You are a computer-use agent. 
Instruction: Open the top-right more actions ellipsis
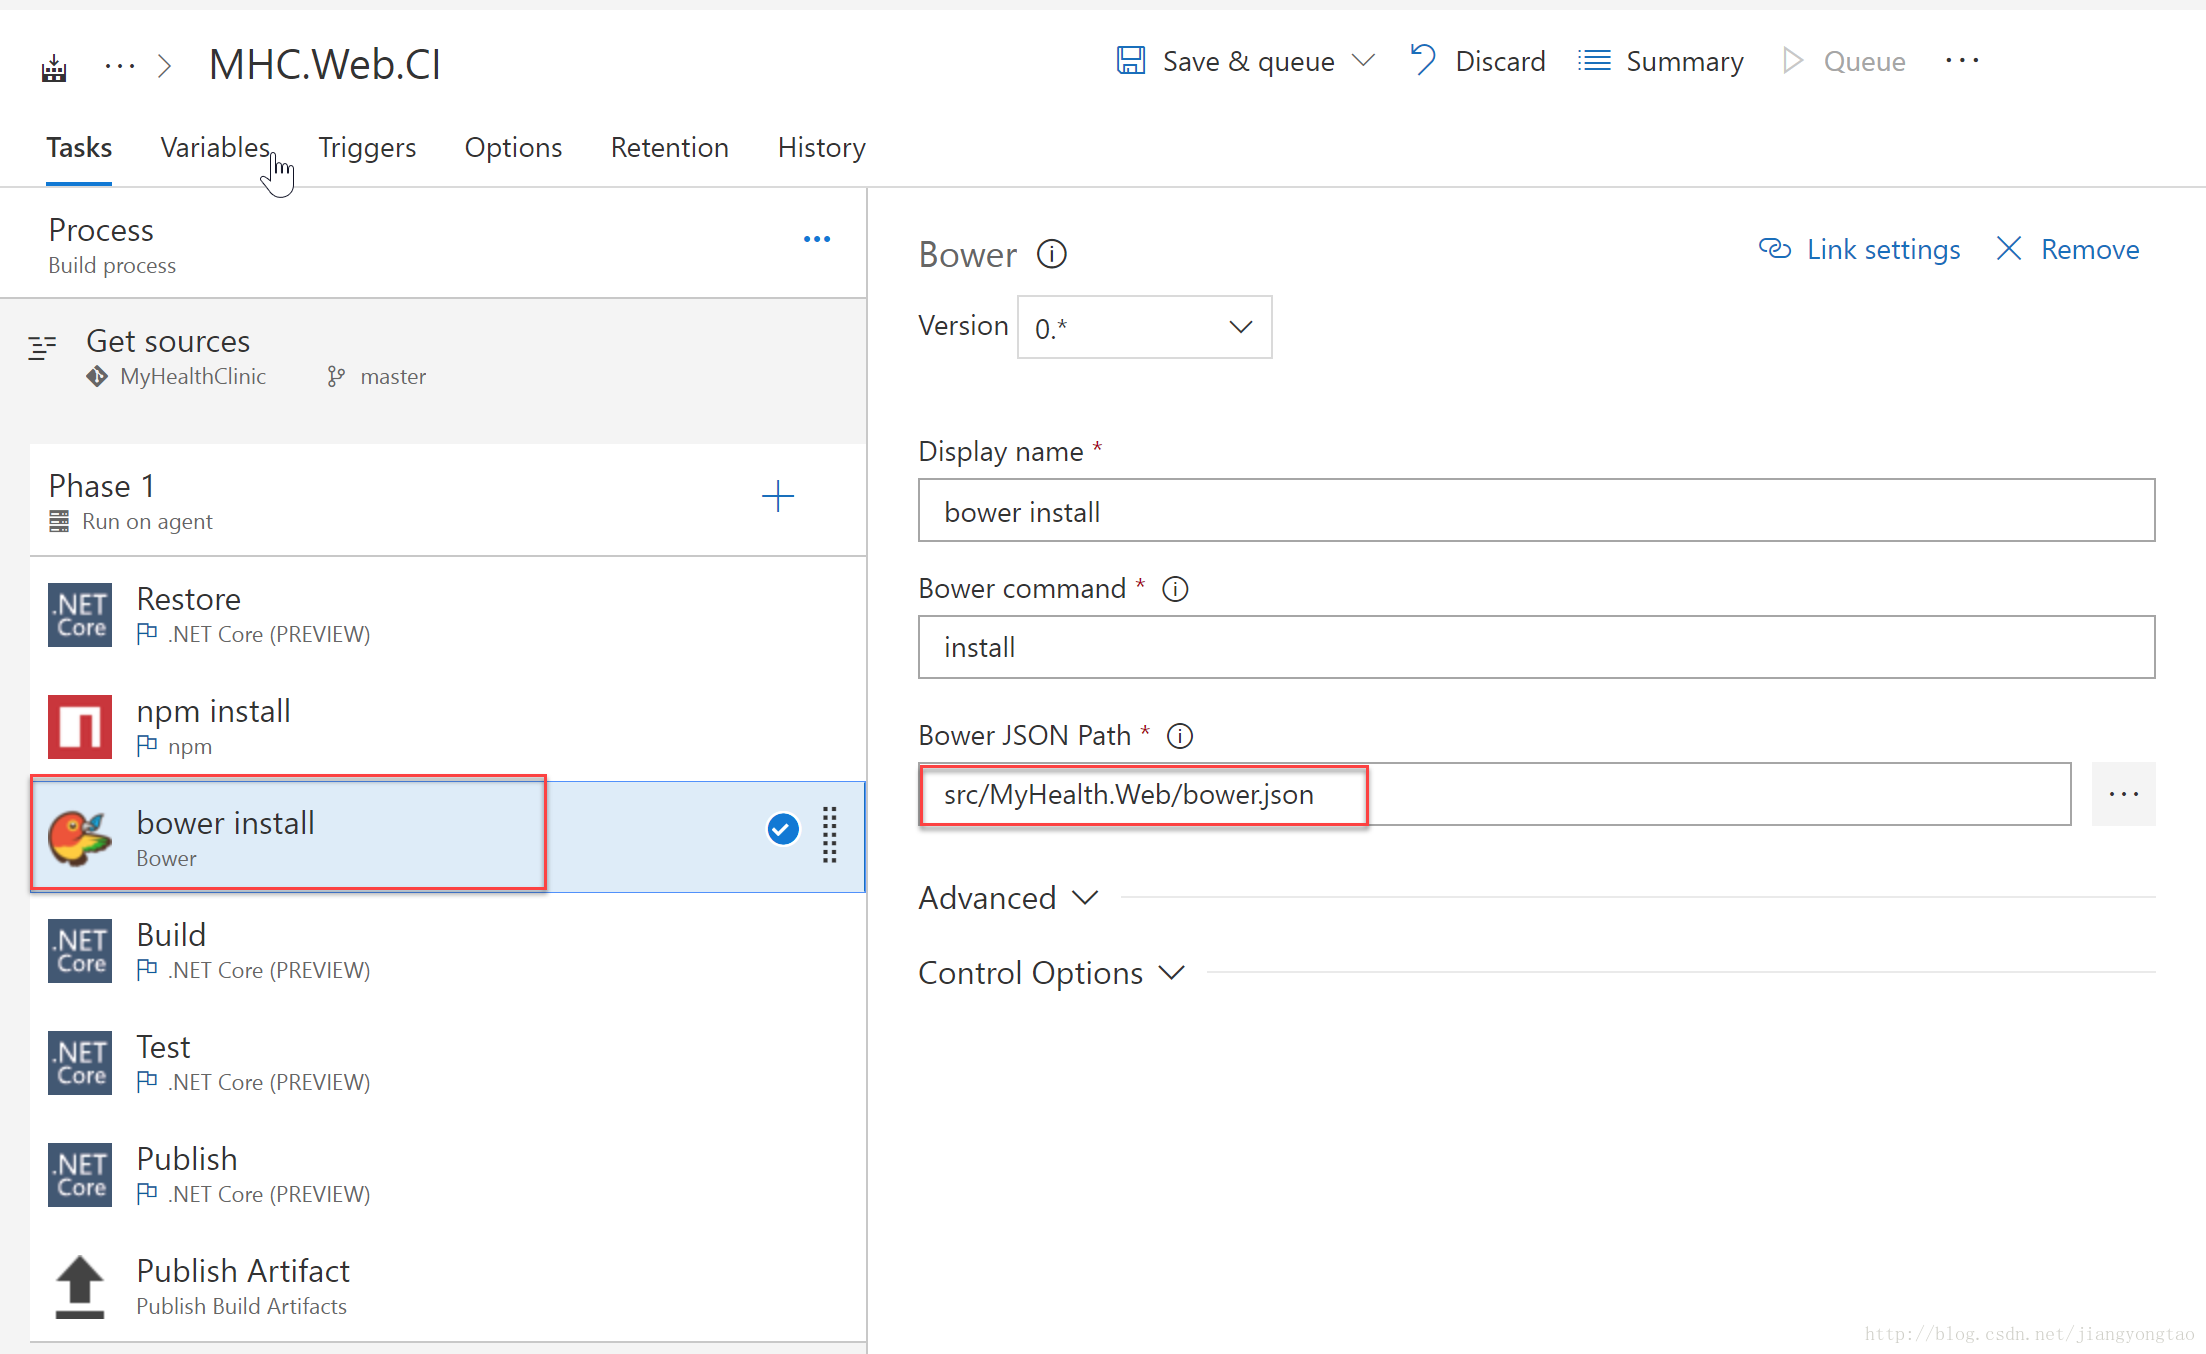[x=1962, y=61]
